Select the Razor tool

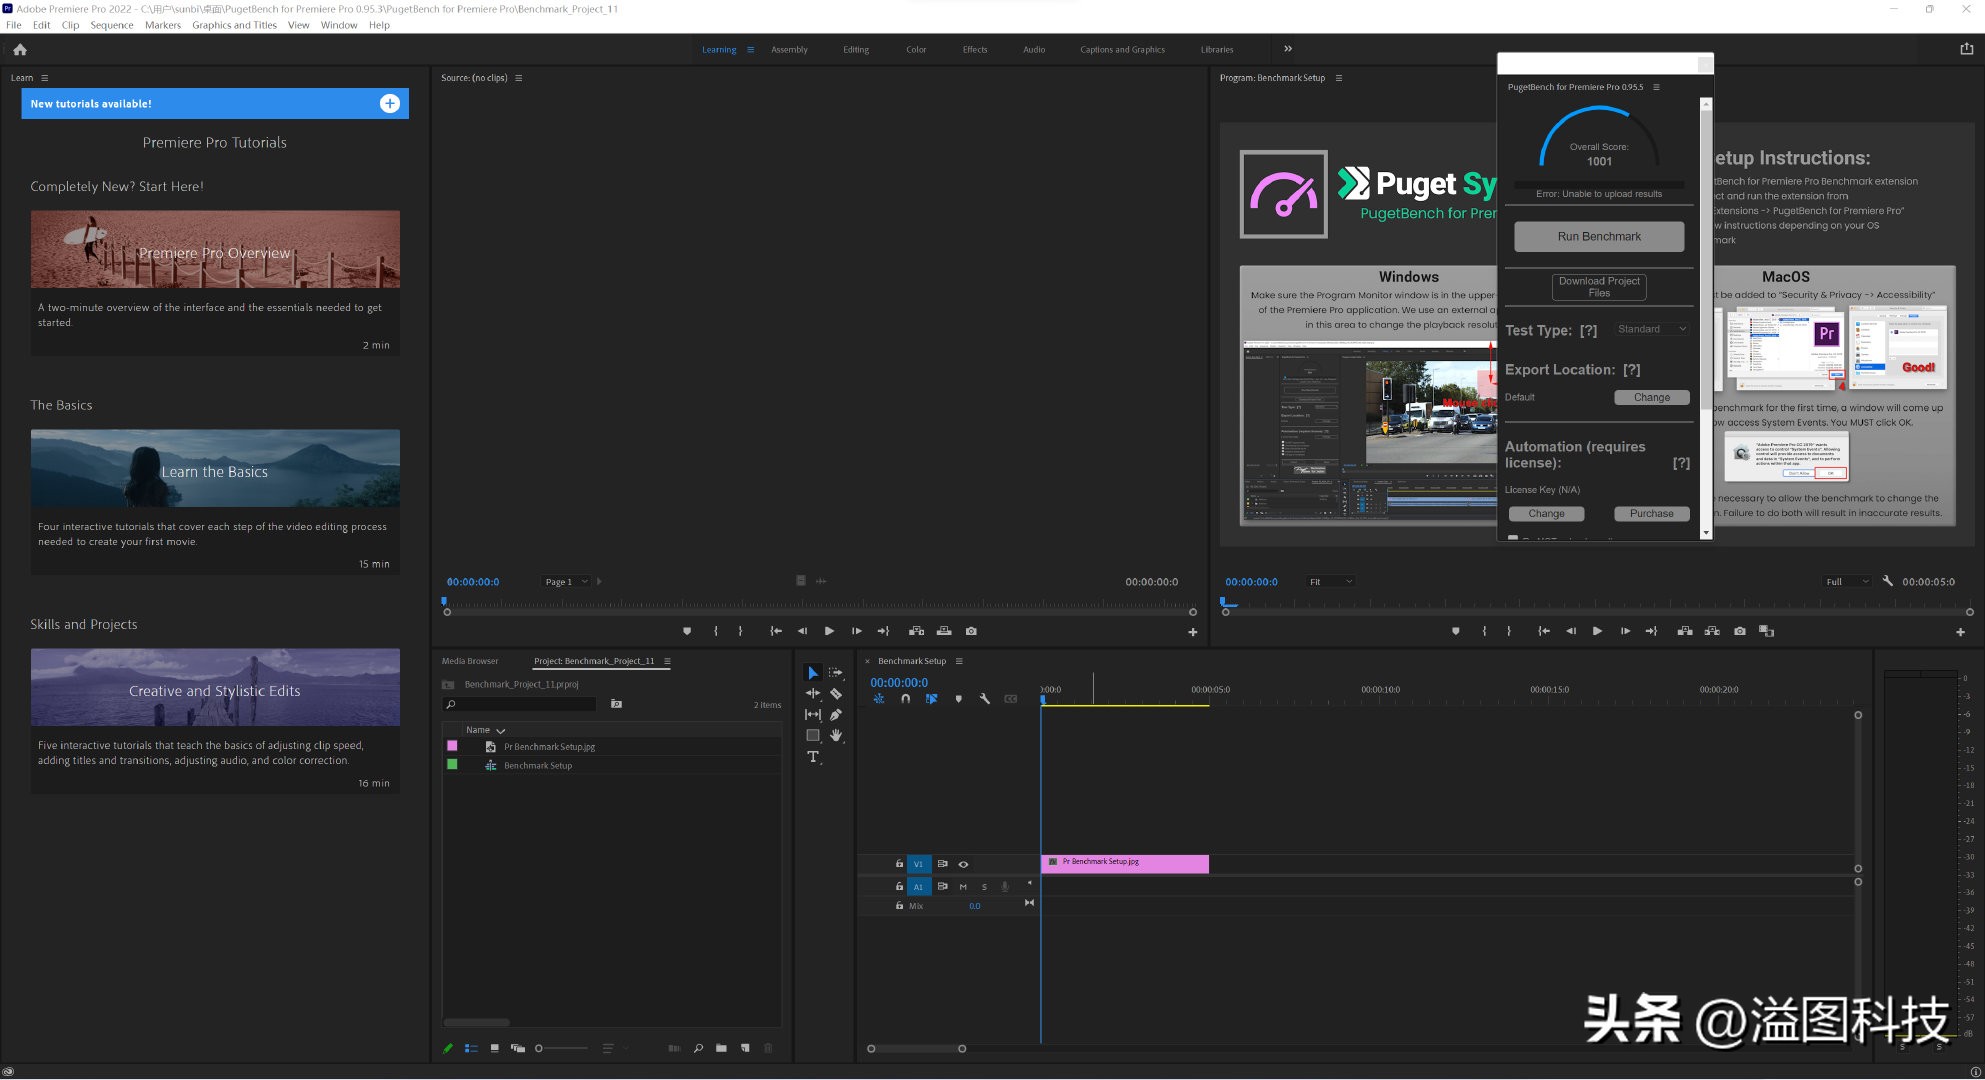pyautogui.click(x=836, y=693)
